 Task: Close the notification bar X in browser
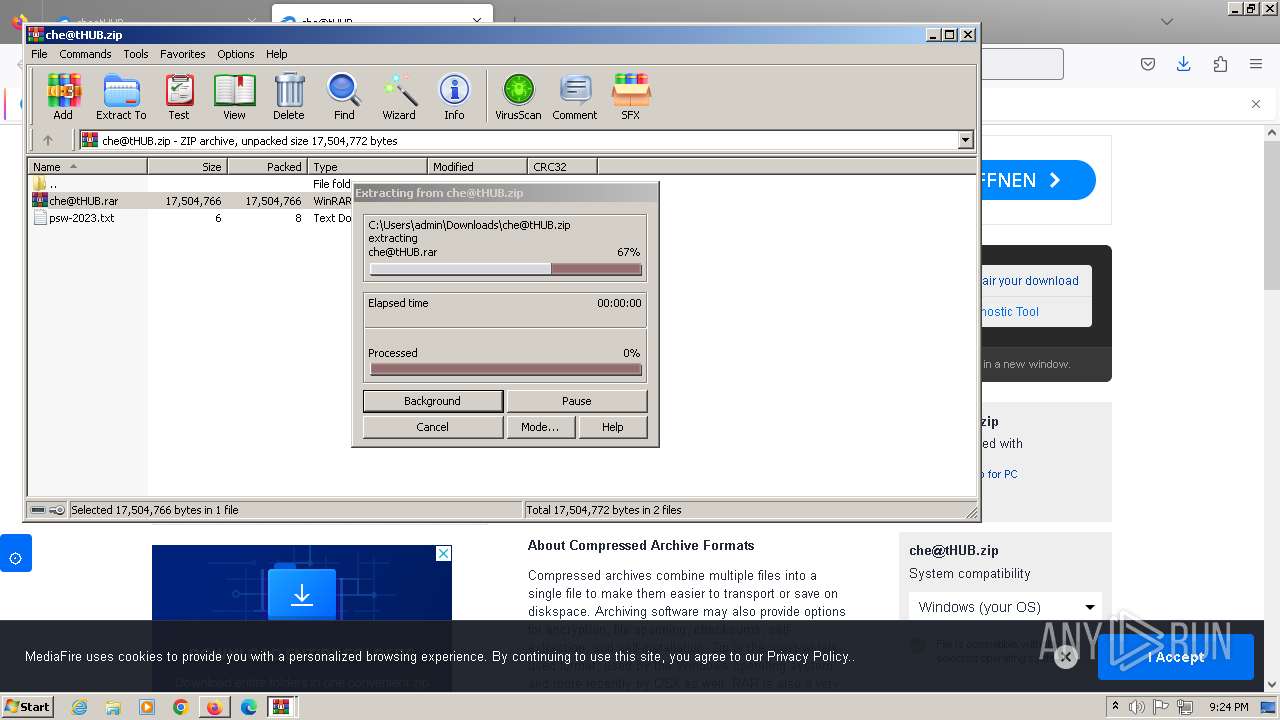(x=1256, y=104)
